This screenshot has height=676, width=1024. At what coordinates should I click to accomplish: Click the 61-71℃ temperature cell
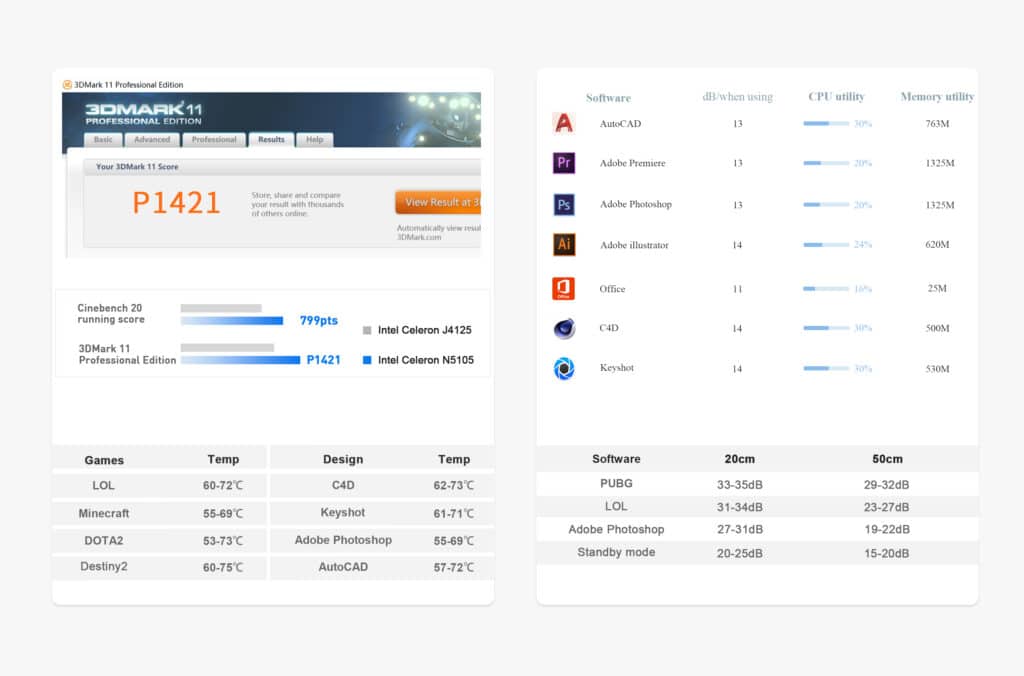tap(454, 513)
